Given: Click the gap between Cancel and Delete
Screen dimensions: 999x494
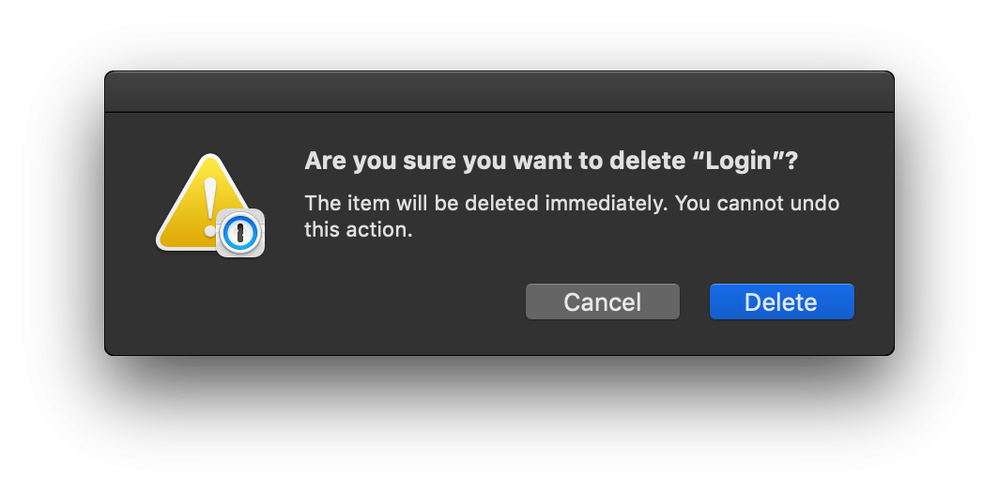Looking at the screenshot, I should tap(695, 302).
